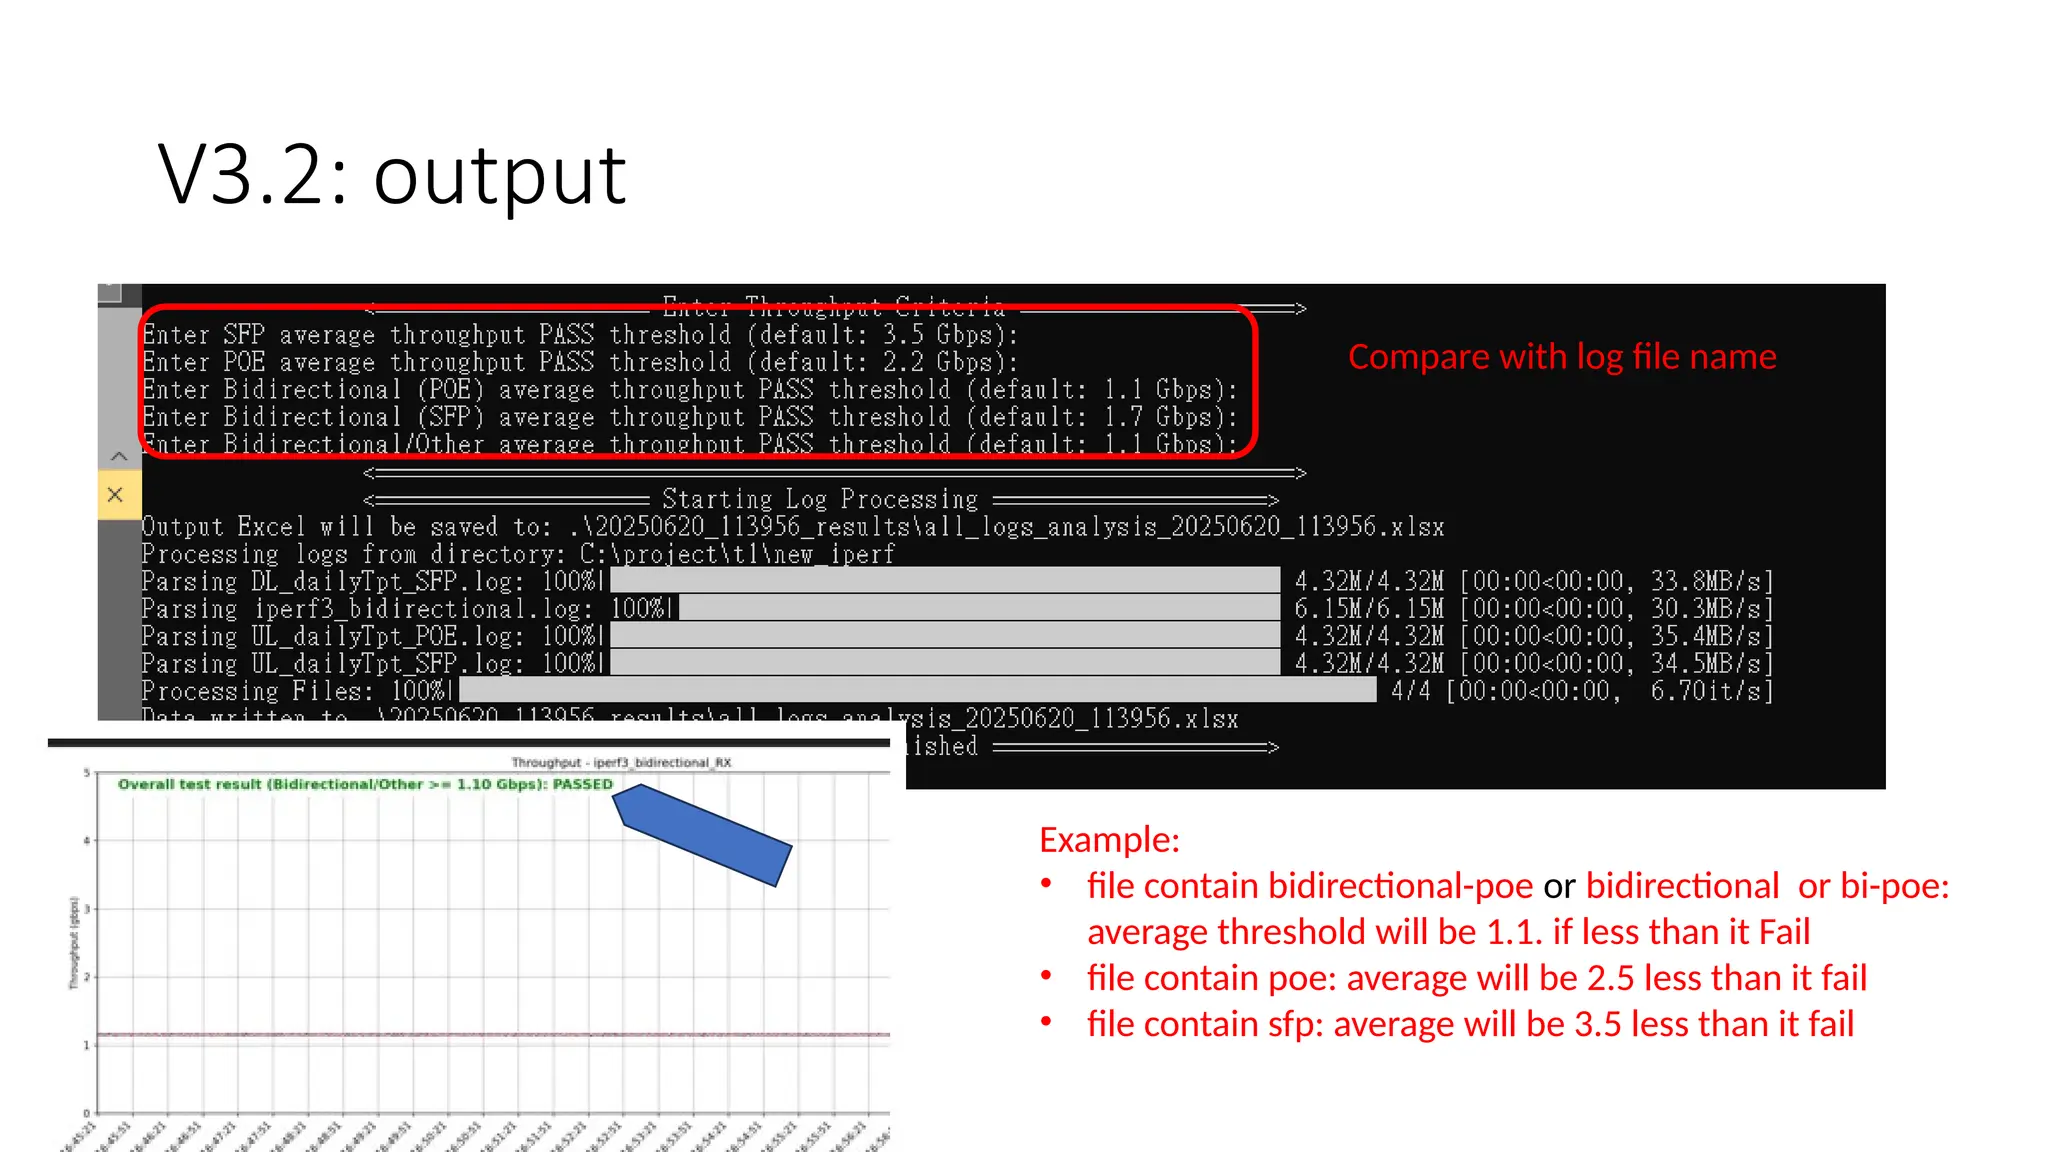This screenshot has height=1152, width=2048.
Task: Click the "Enter SFP average throughput PASS threshold" line
Action: pyautogui.click(x=580, y=334)
